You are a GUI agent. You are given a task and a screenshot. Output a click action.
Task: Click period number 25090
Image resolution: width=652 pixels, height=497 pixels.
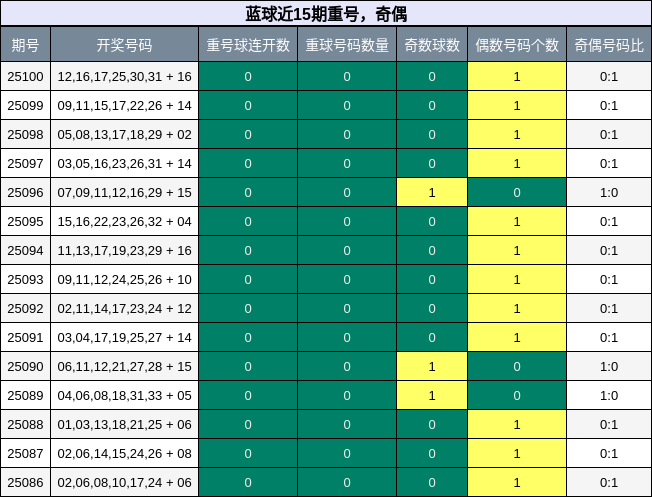(x=25, y=366)
